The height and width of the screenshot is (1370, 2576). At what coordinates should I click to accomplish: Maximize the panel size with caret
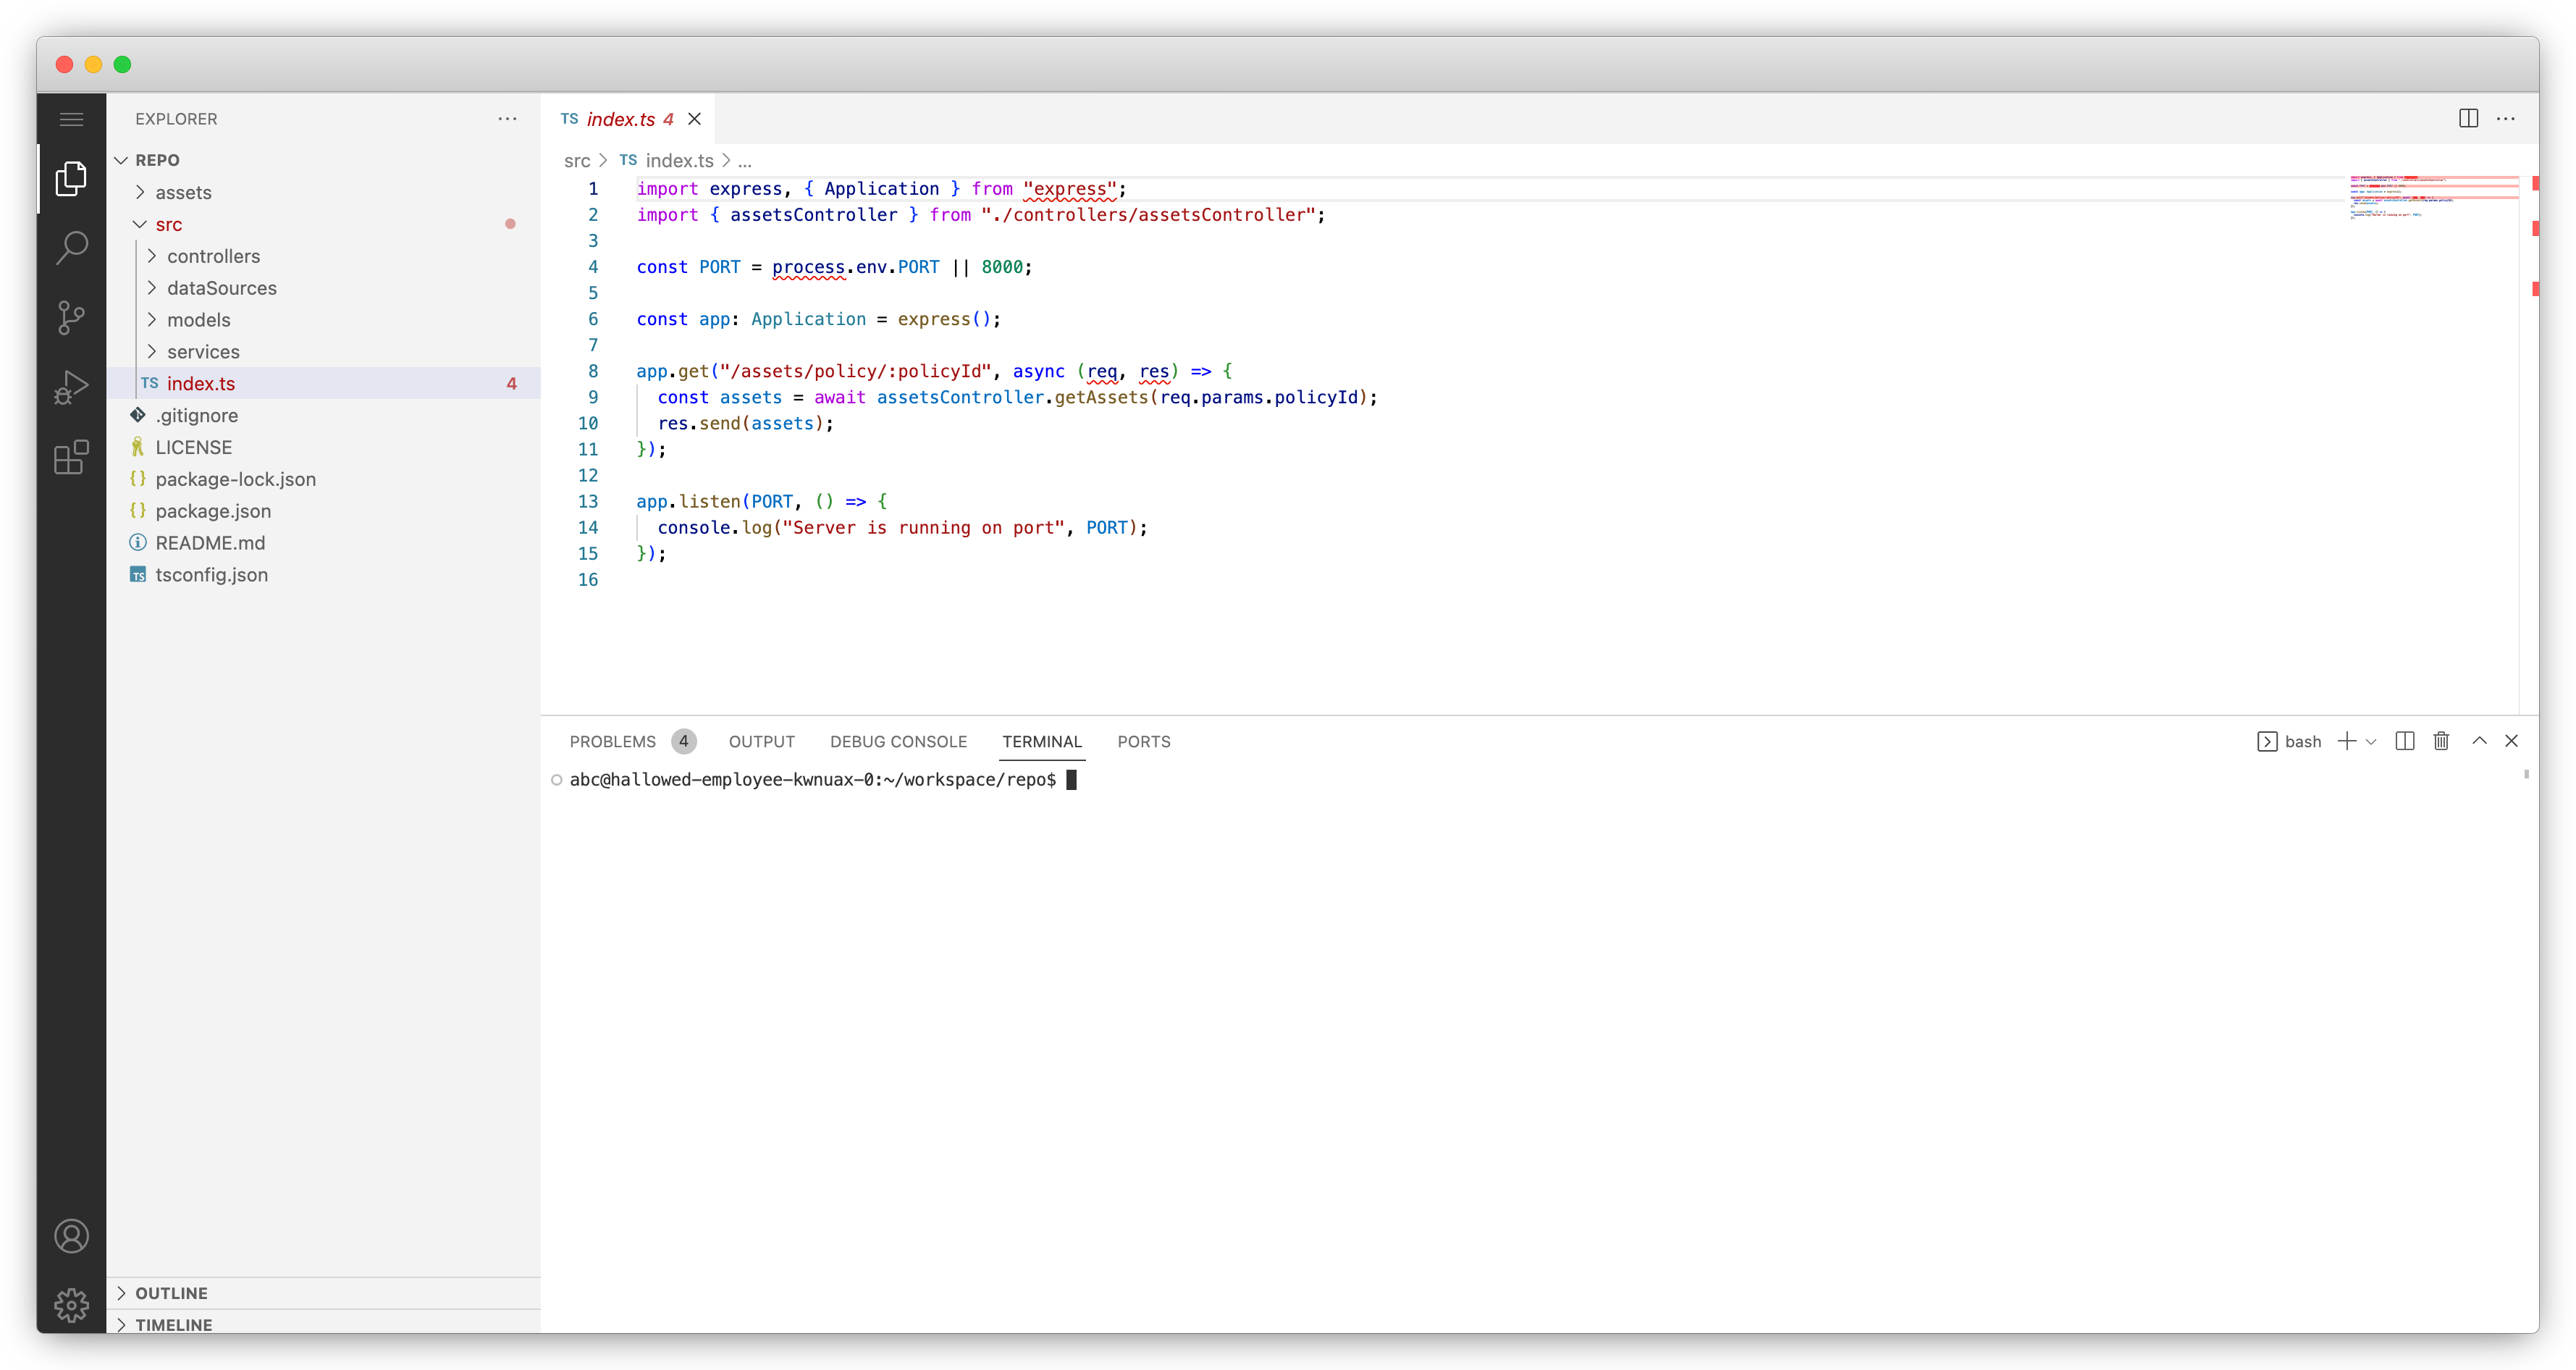[2479, 741]
